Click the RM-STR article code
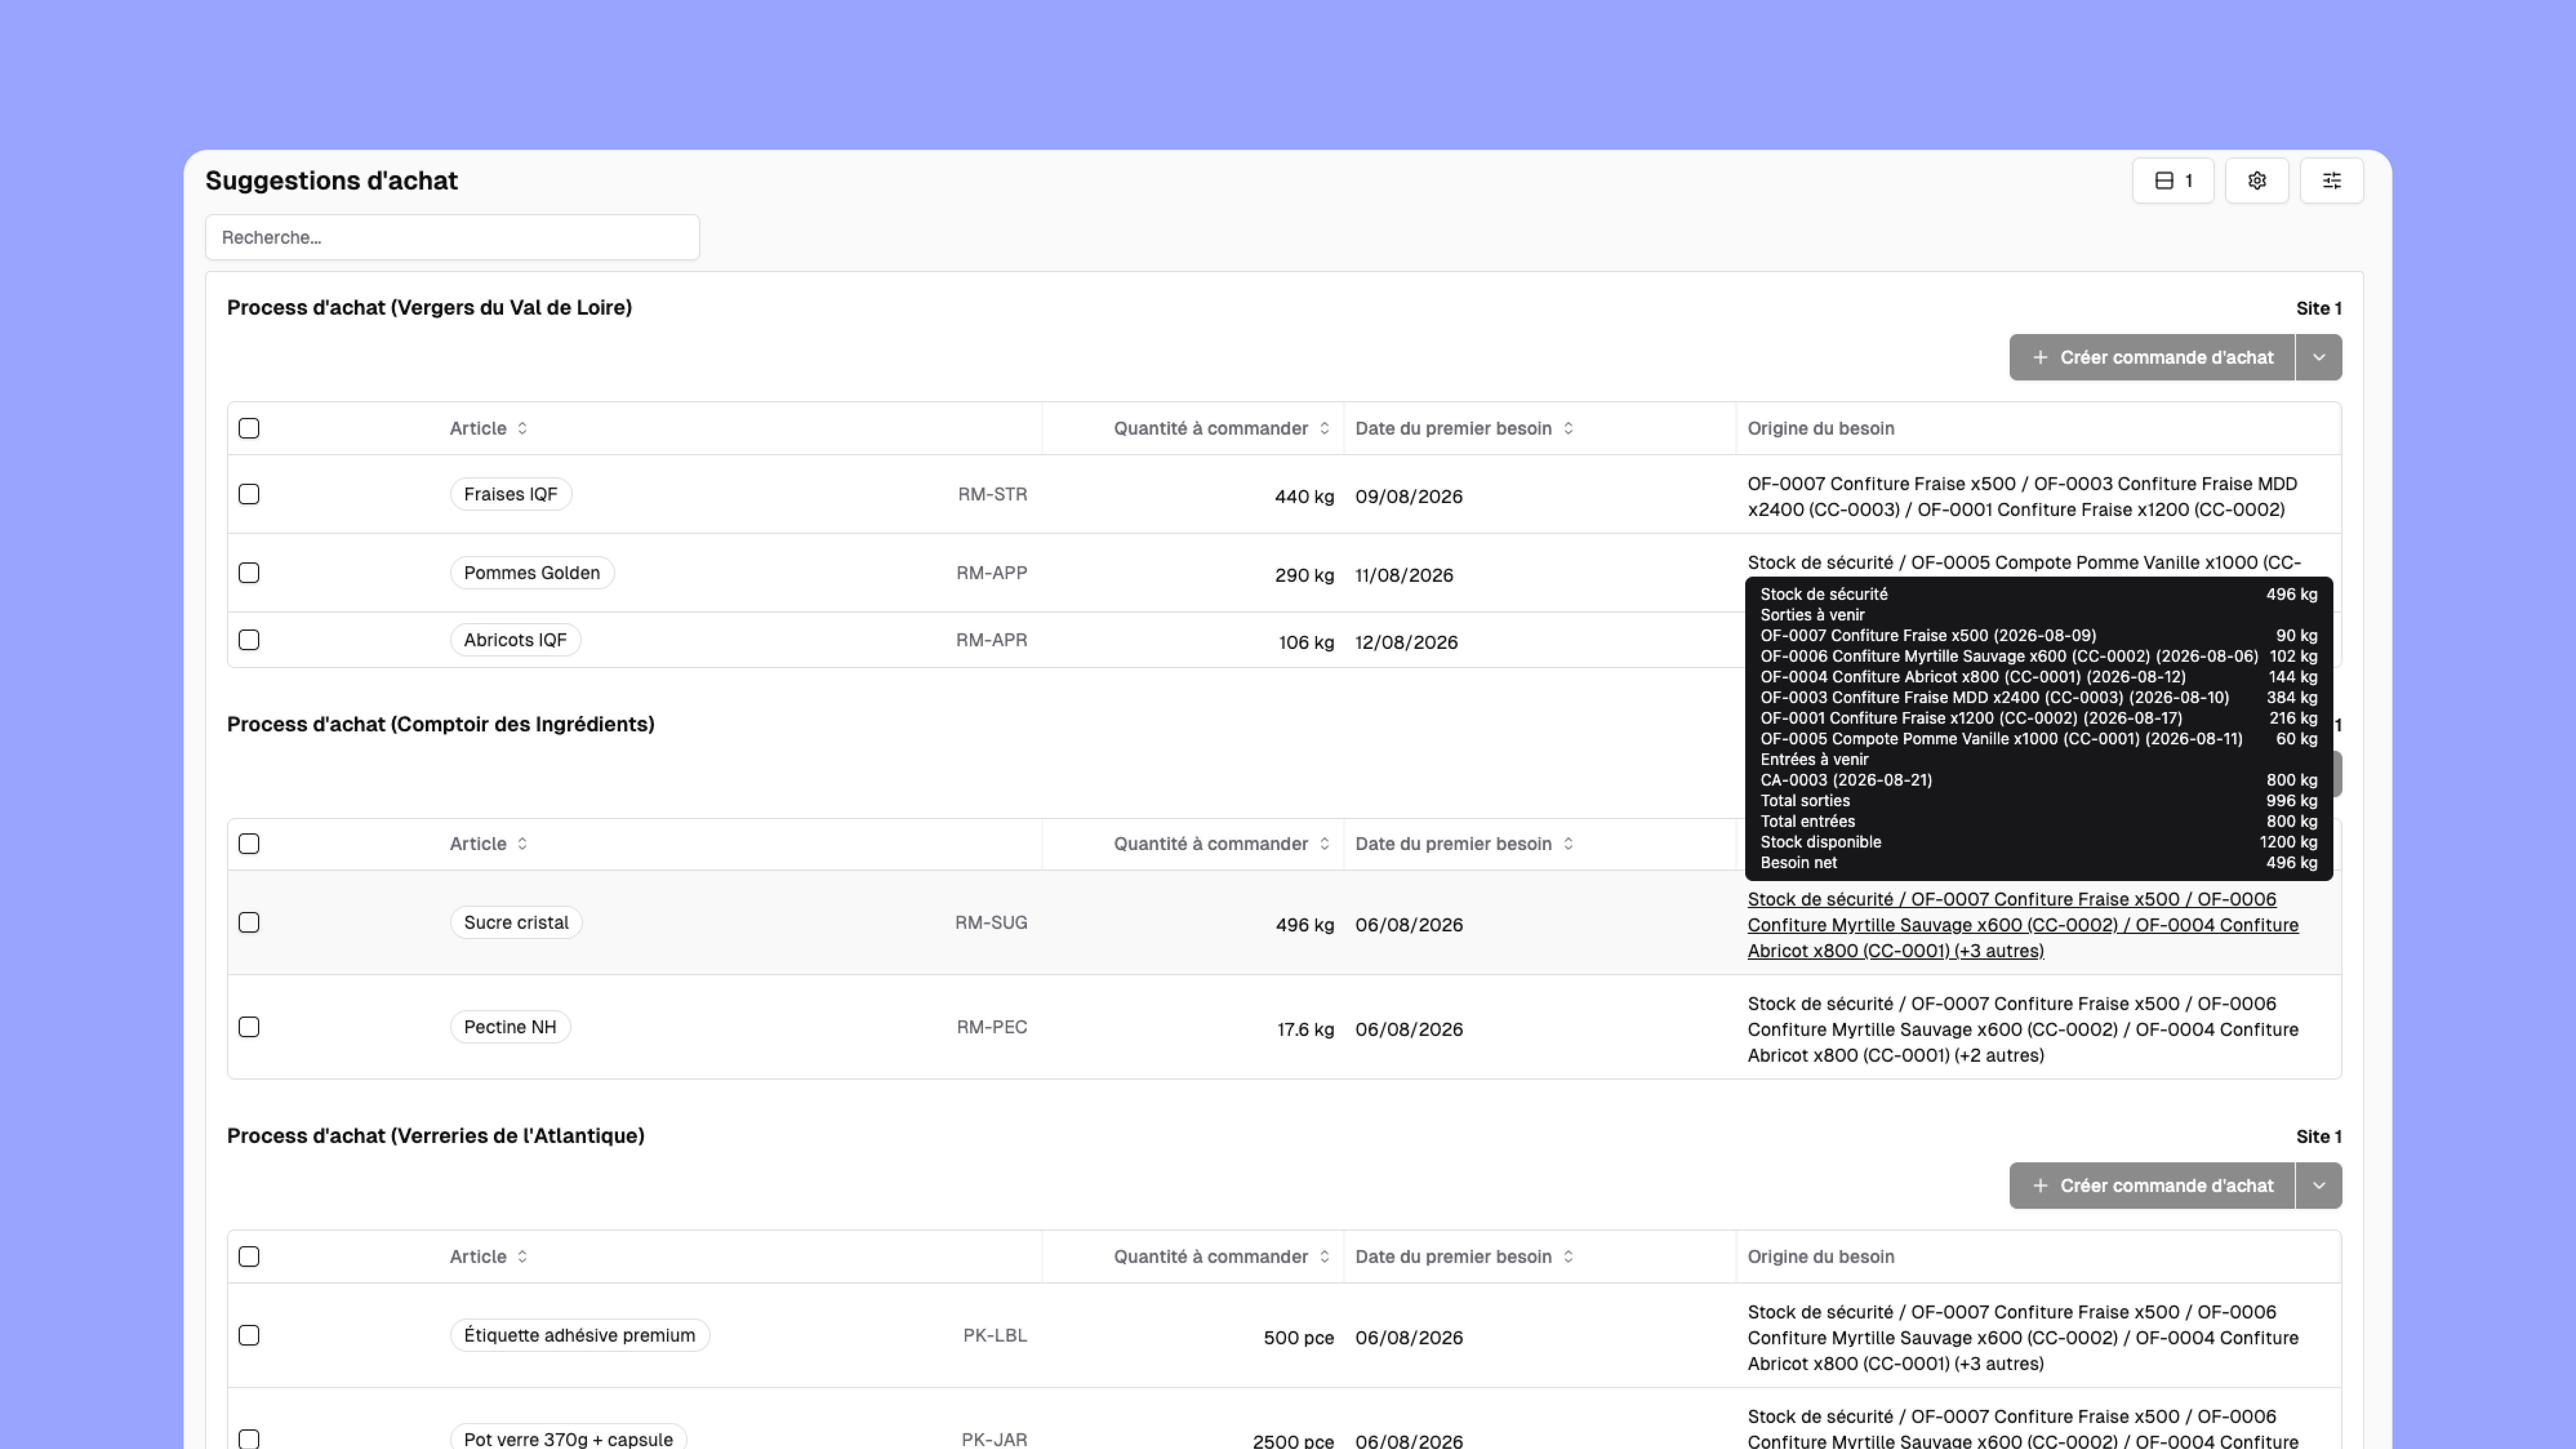The height and width of the screenshot is (1449, 2576). tap(992, 494)
